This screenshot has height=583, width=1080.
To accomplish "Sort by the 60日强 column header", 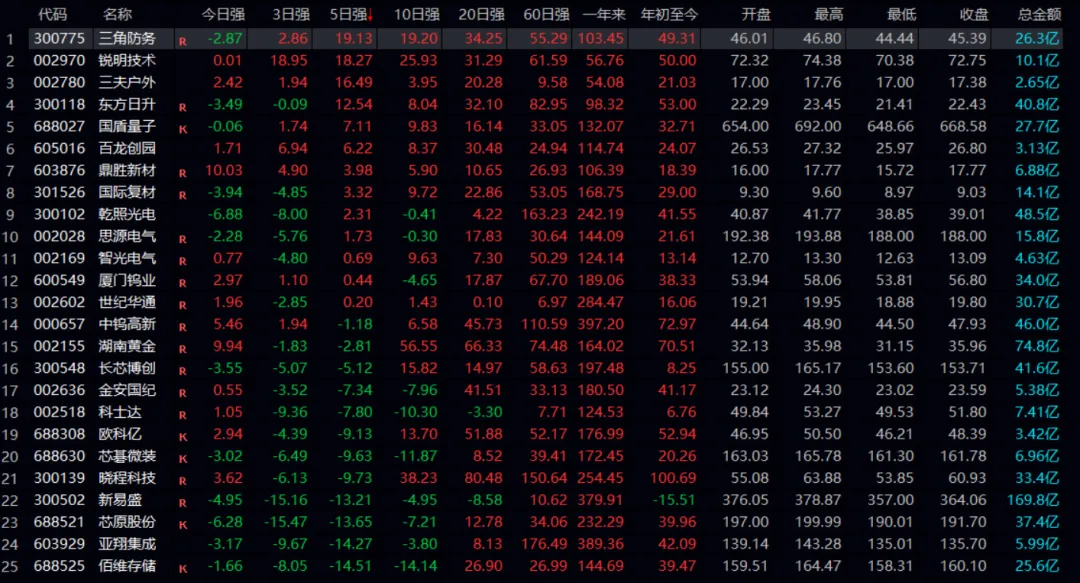I will (x=546, y=14).
